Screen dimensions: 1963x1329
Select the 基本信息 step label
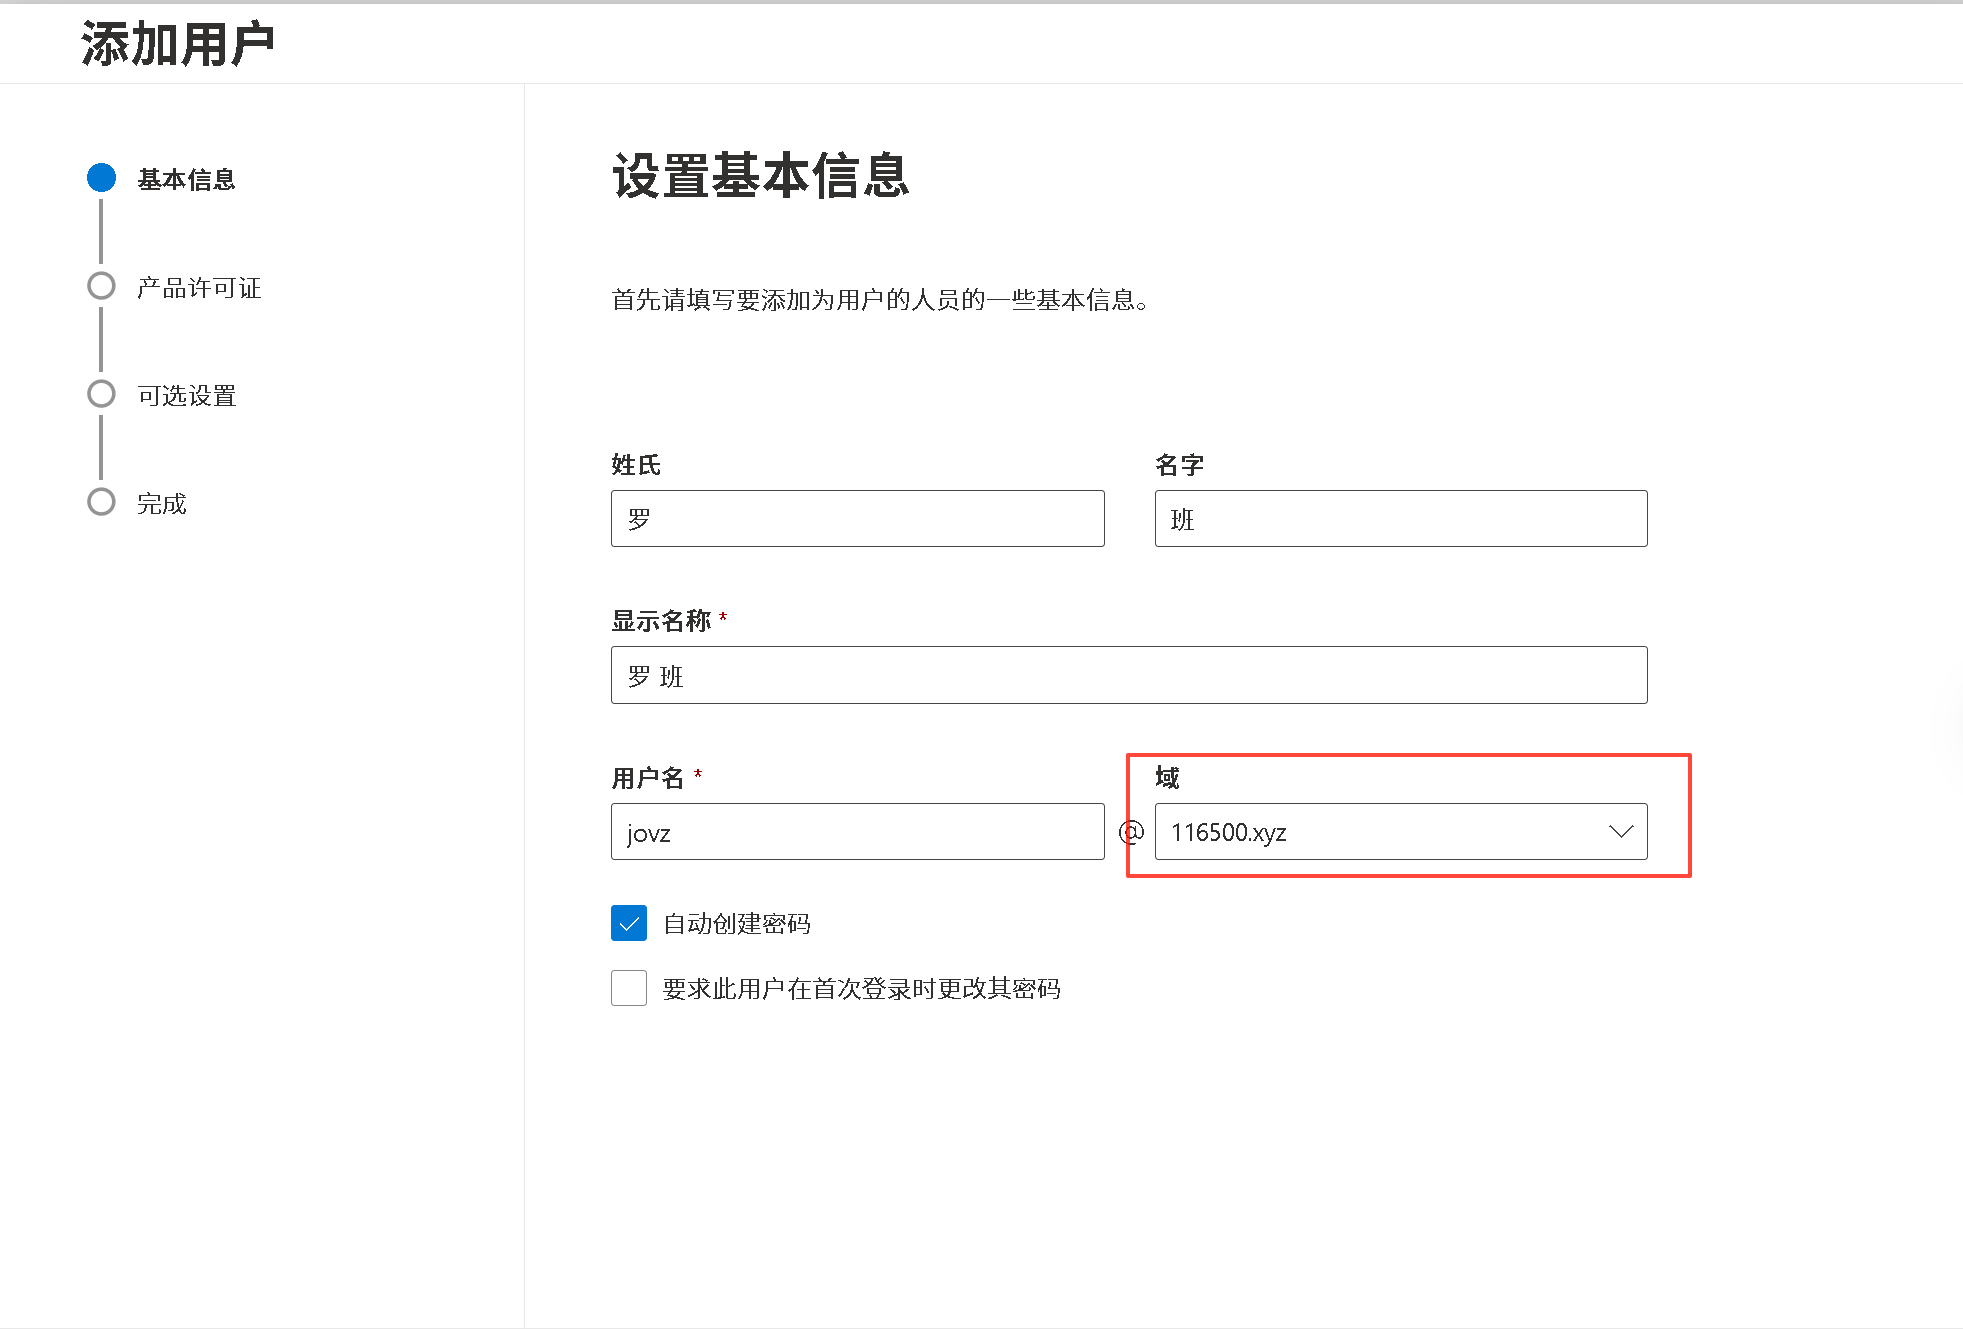pyautogui.click(x=186, y=179)
